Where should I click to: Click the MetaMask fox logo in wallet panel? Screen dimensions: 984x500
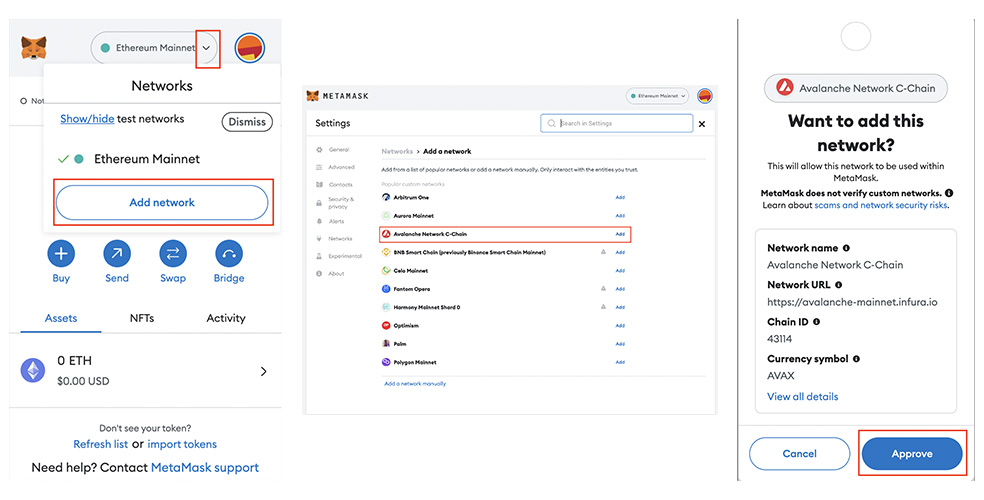34,48
